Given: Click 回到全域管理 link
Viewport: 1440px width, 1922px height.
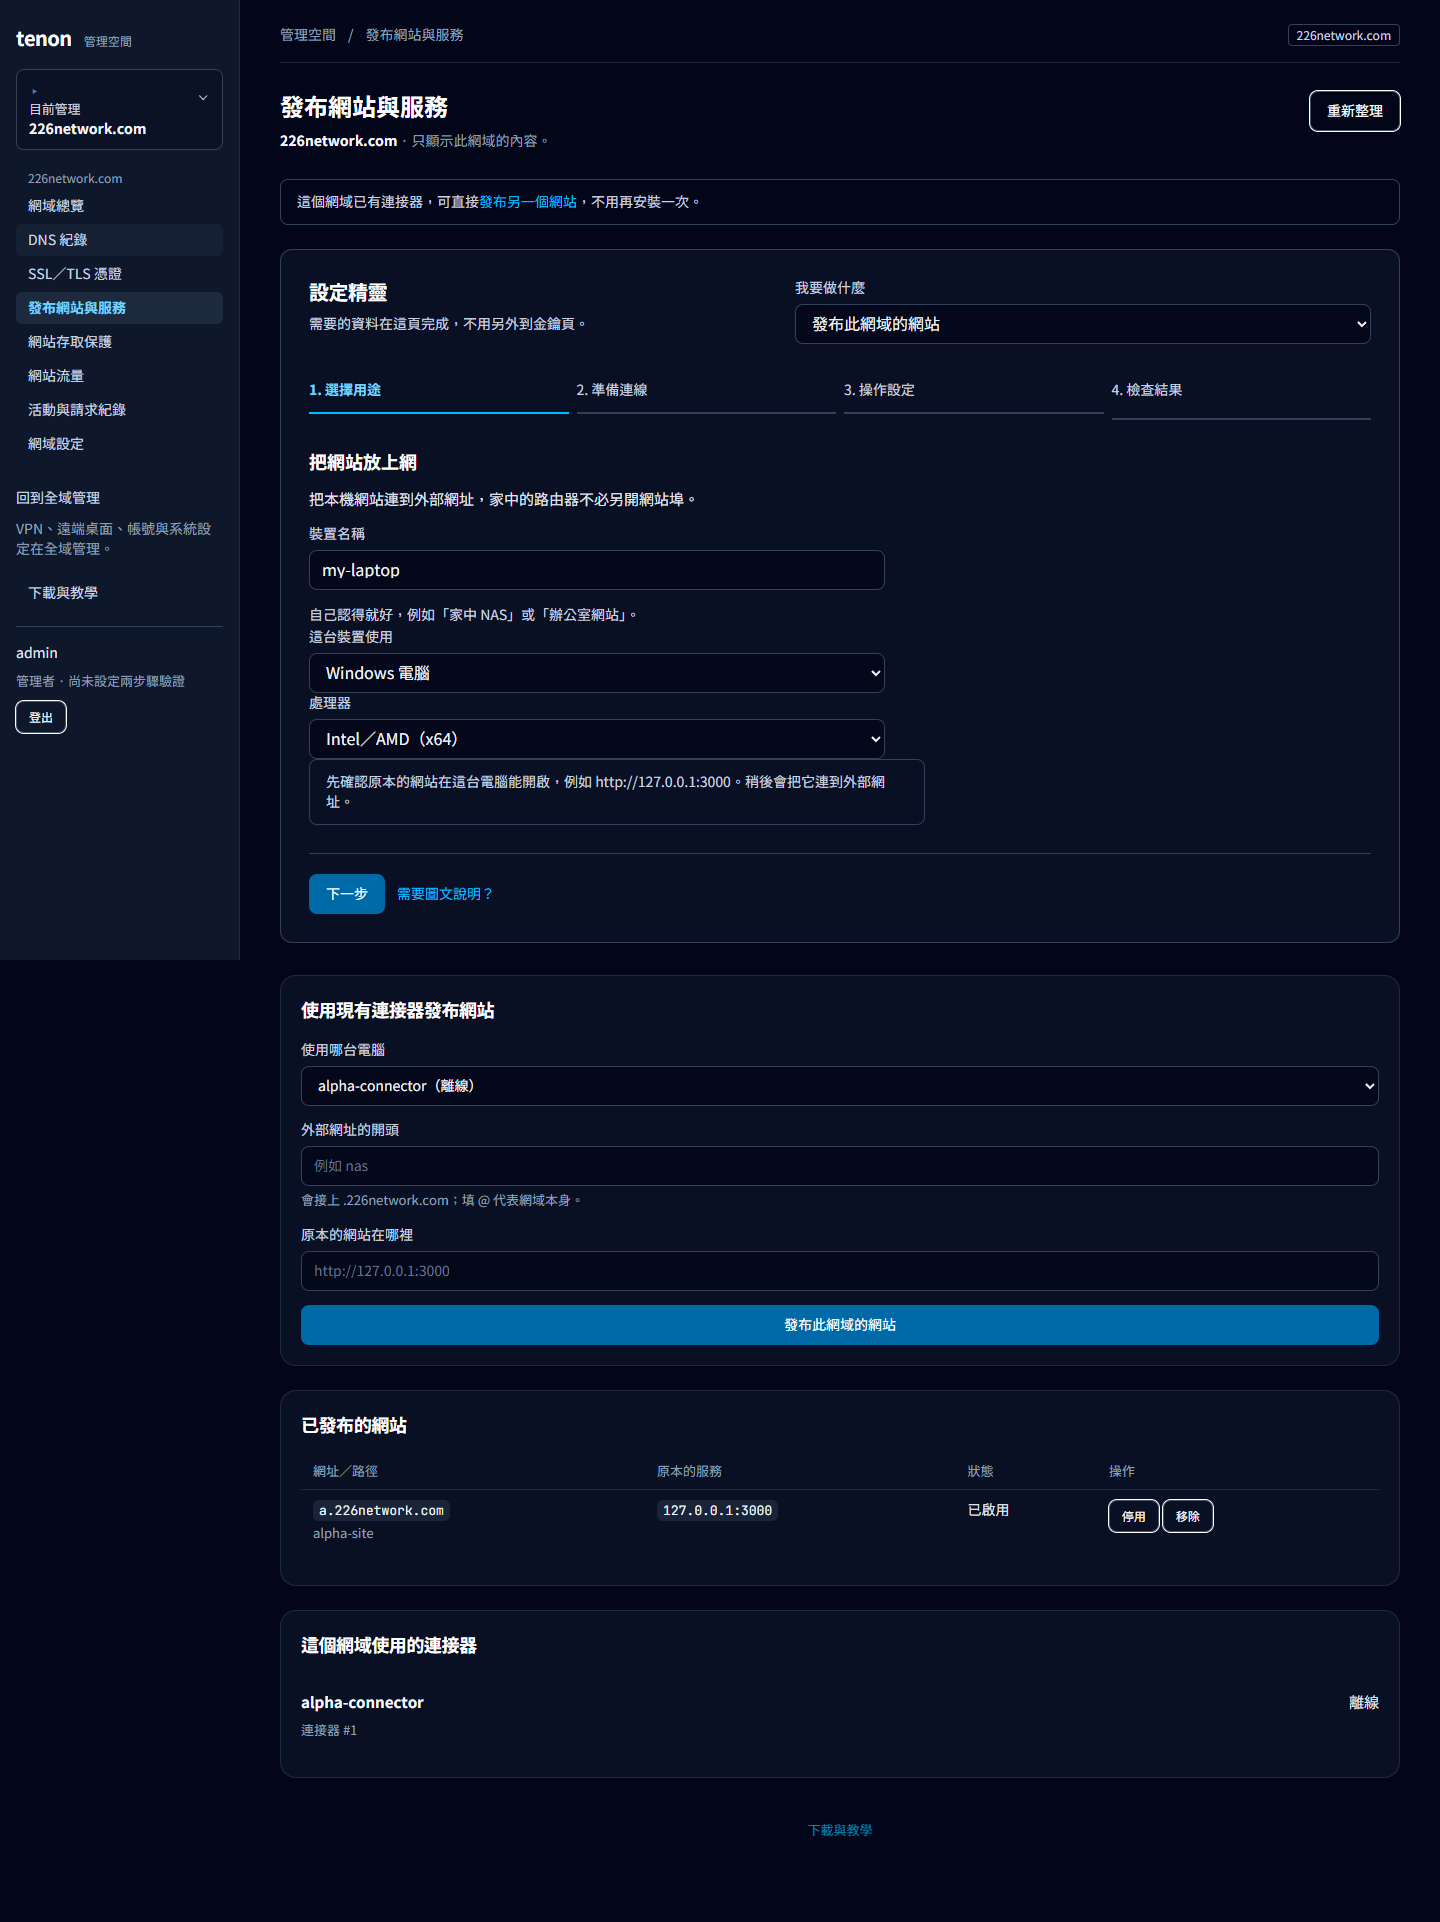Looking at the screenshot, I should pos(58,498).
